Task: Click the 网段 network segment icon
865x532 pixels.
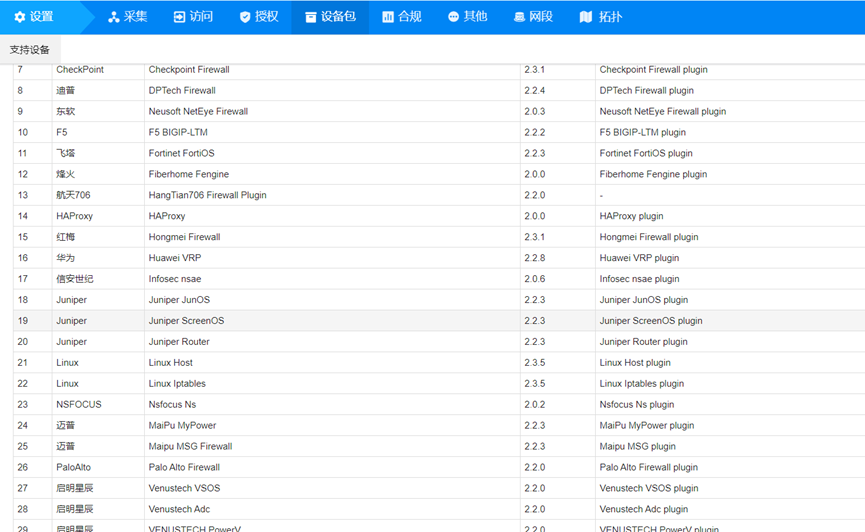Action: [519, 17]
